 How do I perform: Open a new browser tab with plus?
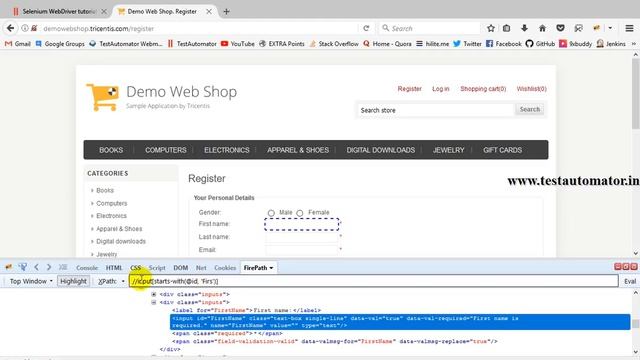click(227, 11)
